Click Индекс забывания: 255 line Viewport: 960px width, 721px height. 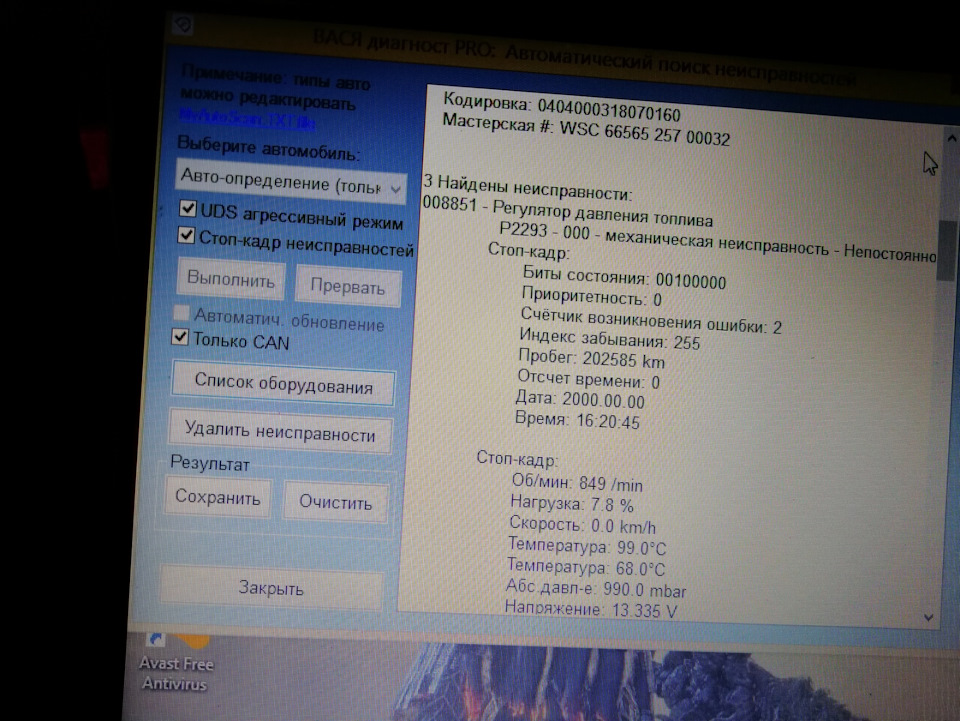pyautogui.click(x=609, y=338)
